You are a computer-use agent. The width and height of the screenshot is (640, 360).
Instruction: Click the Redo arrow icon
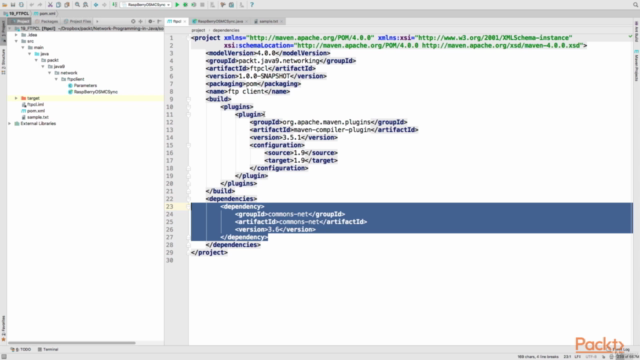(x=40, y=4)
